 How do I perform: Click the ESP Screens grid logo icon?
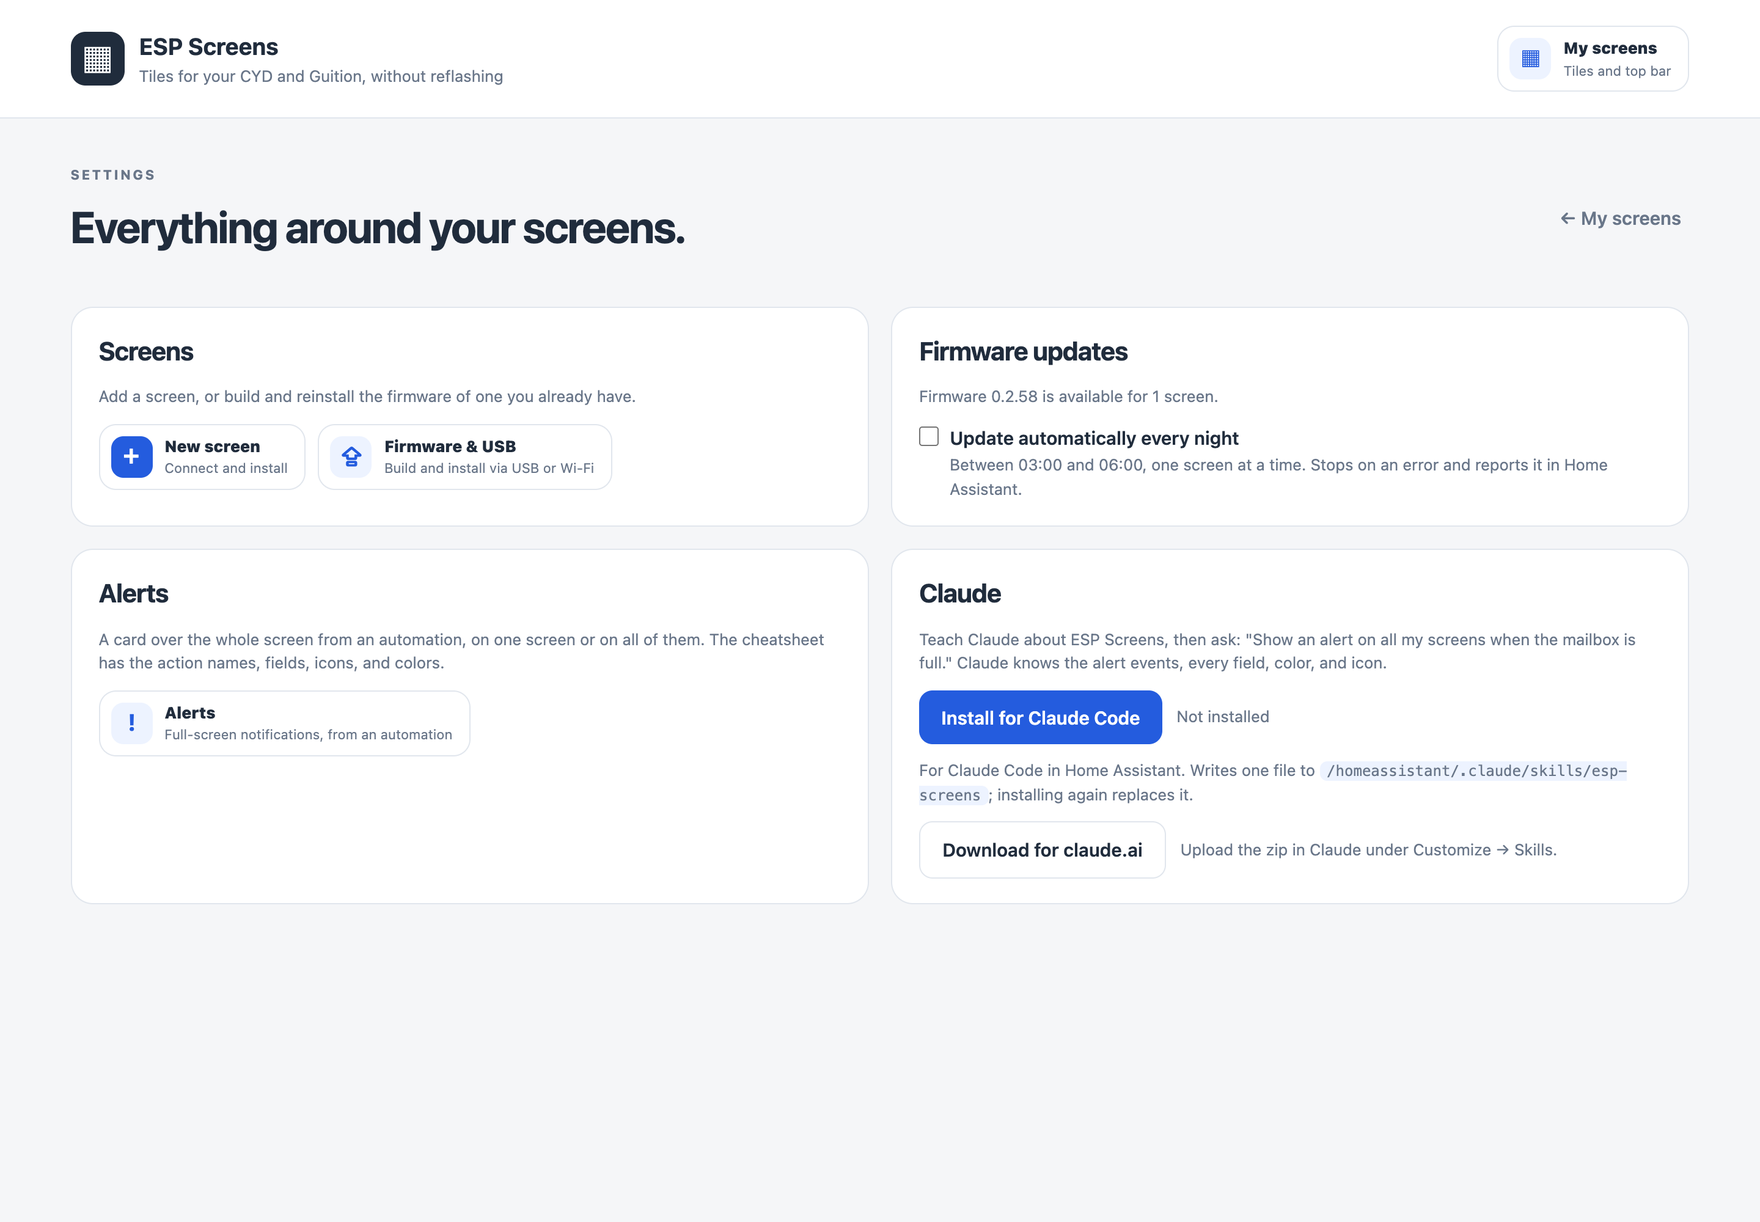[x=97, y=59]
